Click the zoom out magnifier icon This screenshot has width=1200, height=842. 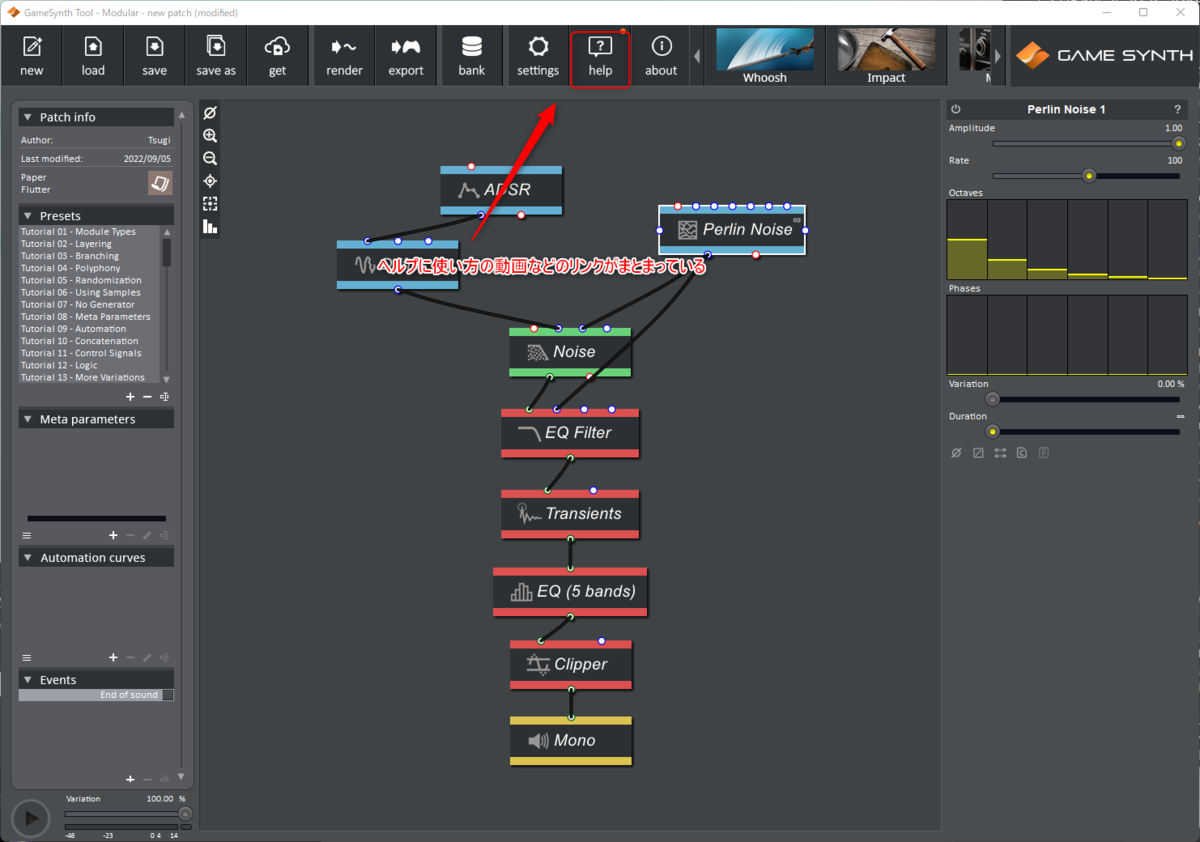(x=210, y=158)
